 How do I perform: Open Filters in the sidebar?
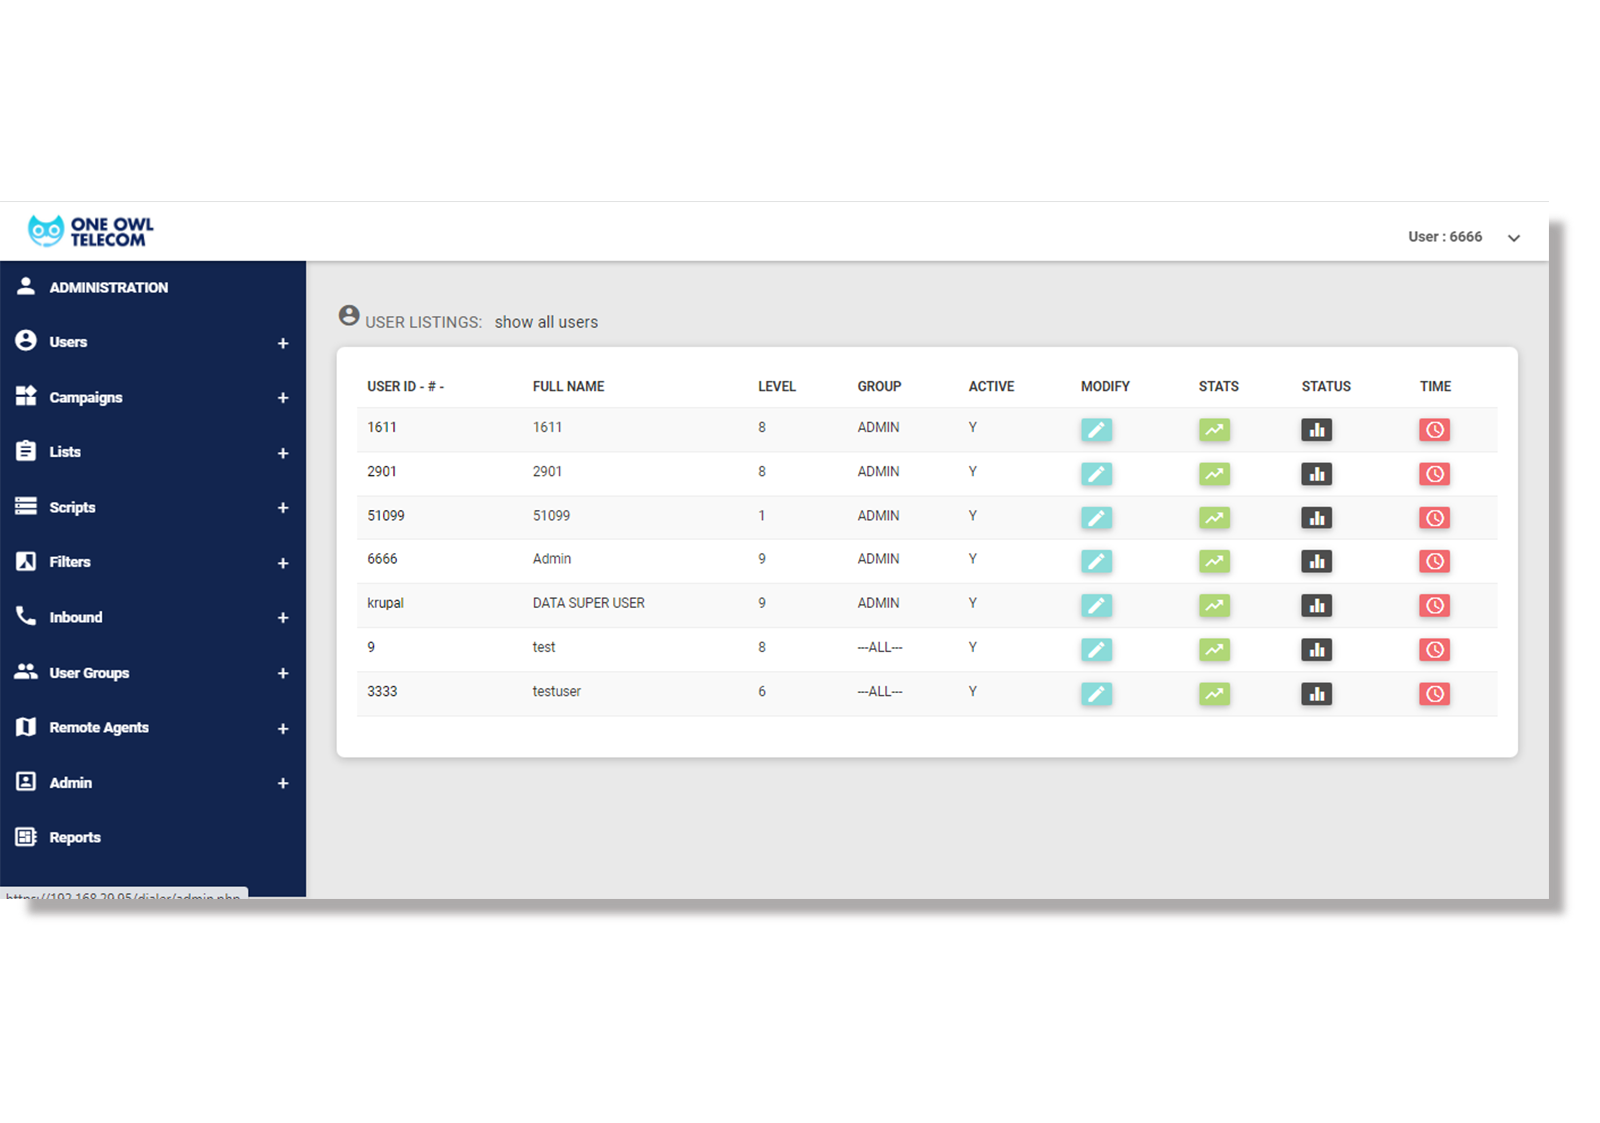[x=70, y=562]
